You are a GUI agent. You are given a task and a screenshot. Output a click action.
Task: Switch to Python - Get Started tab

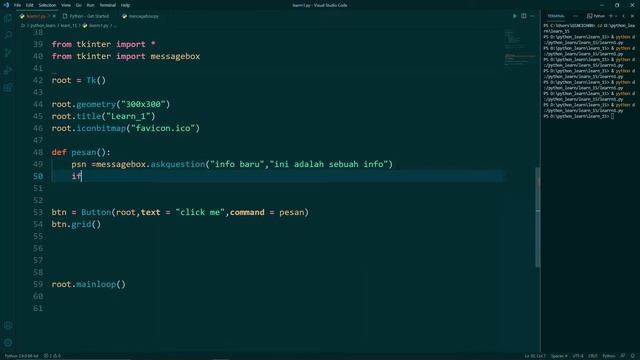(86, 16)
